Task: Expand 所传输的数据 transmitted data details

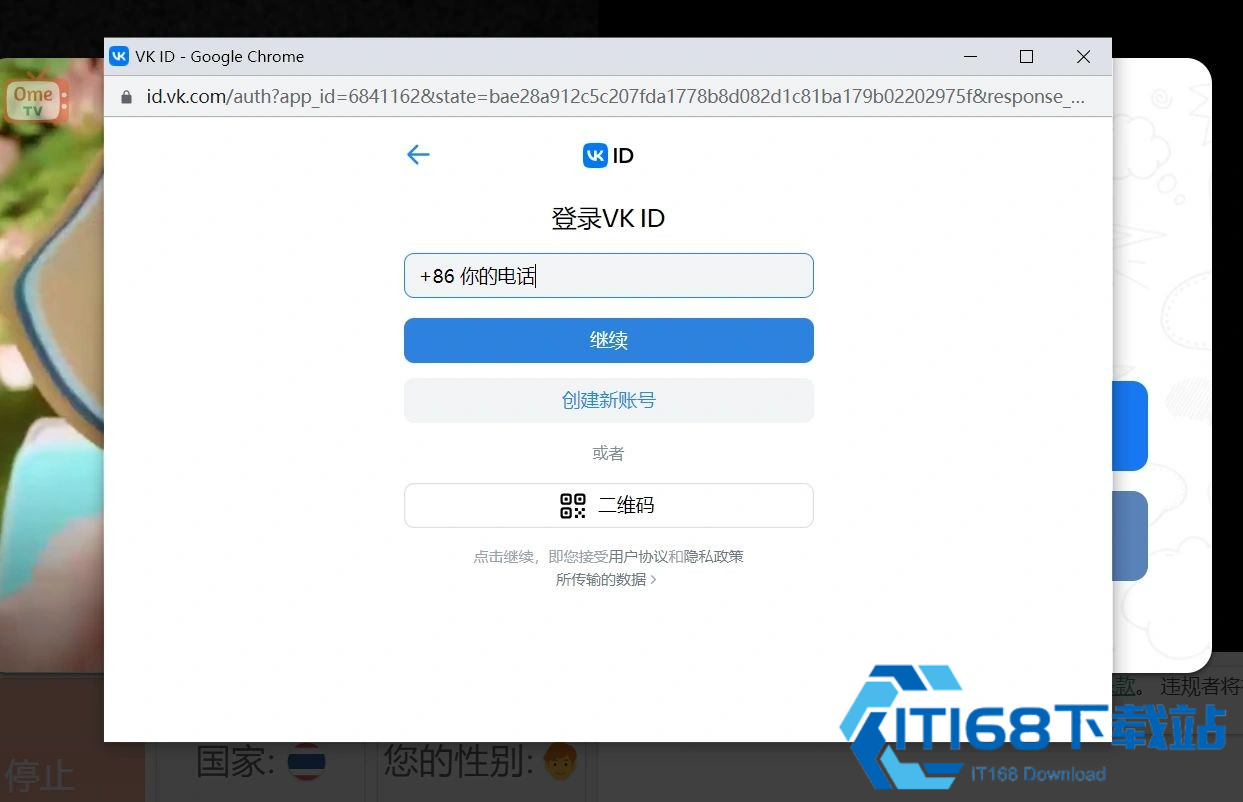Action: [606, 579]
